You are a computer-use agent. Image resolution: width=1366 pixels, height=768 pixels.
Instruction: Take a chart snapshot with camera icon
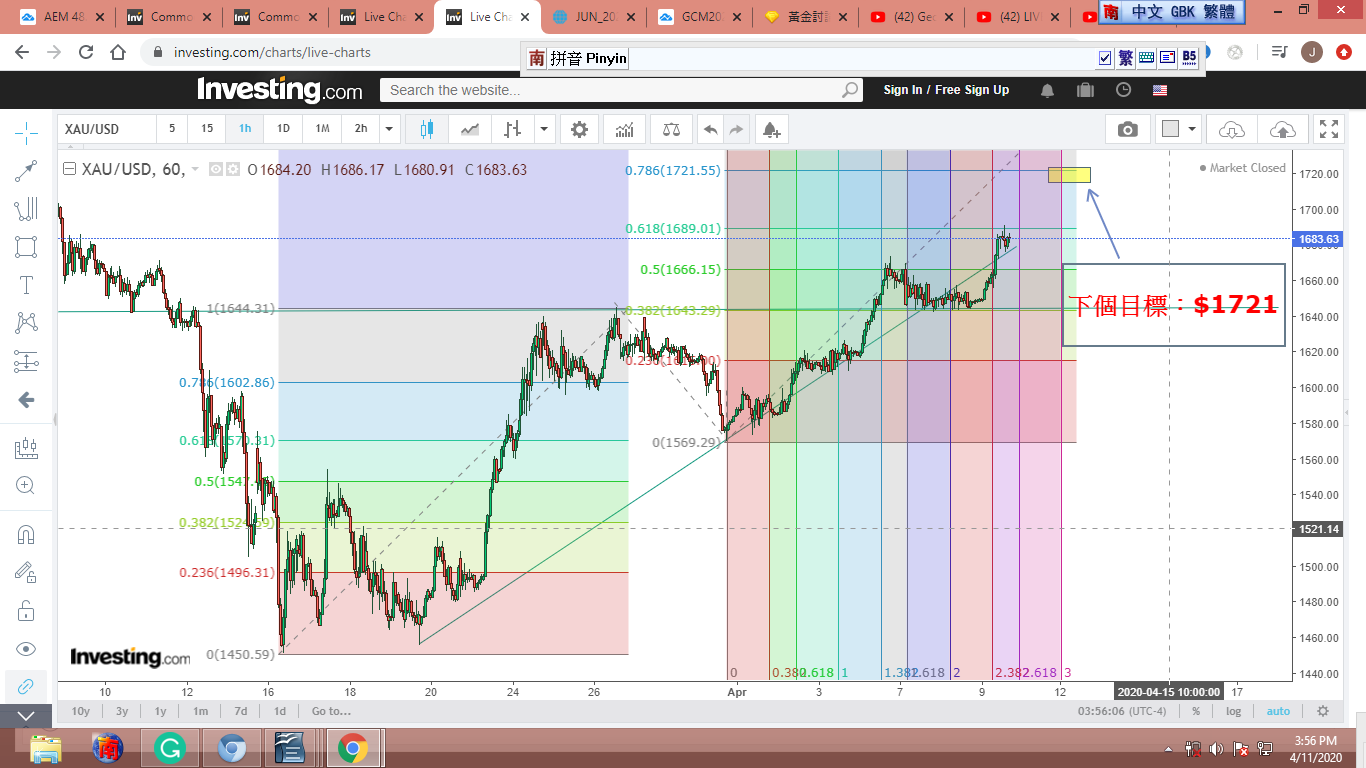1127,129
